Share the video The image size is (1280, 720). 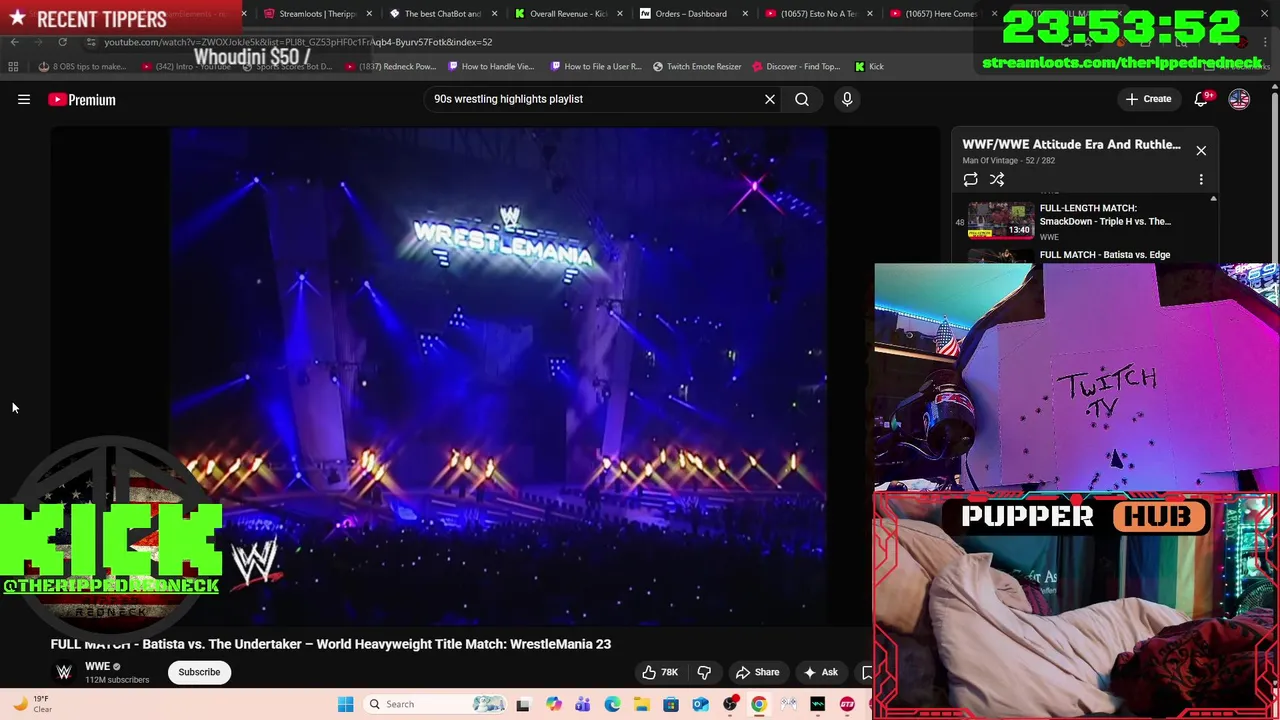click(x=757, y=672)
